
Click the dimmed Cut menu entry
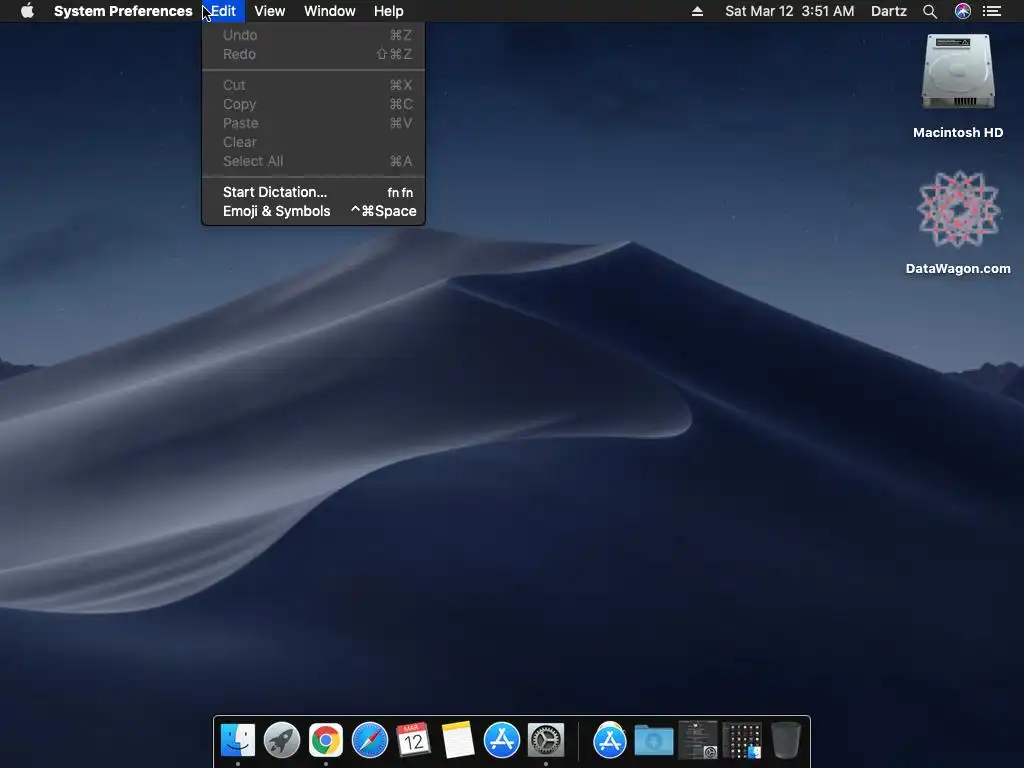313,85
